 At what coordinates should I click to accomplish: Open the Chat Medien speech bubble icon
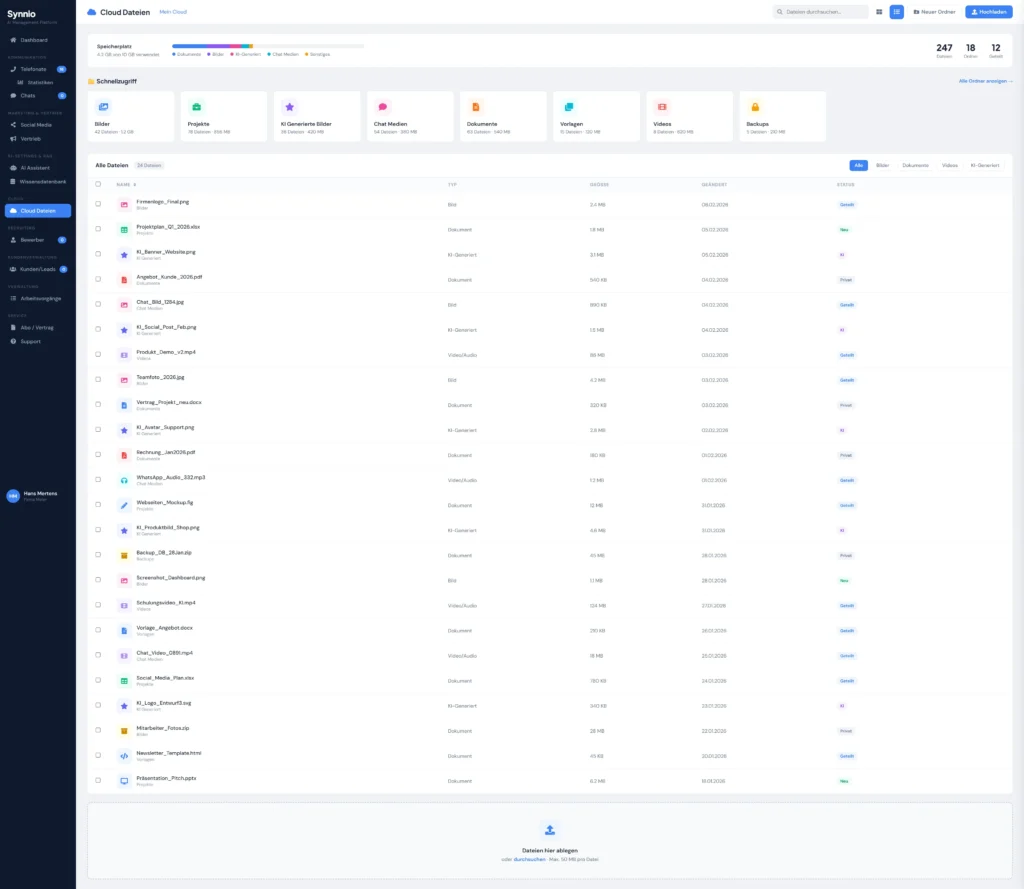(x=382, y=107)
